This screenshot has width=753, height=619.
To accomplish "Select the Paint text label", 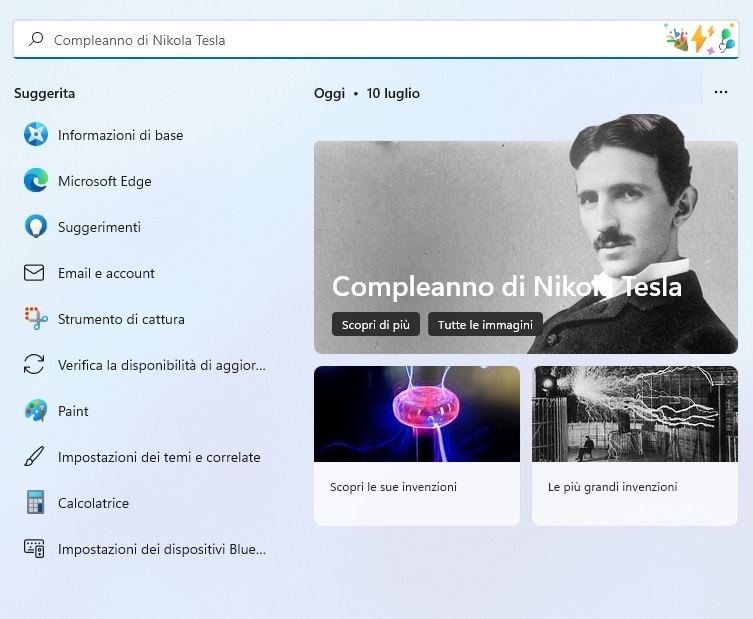I will [x=73, y=411].
